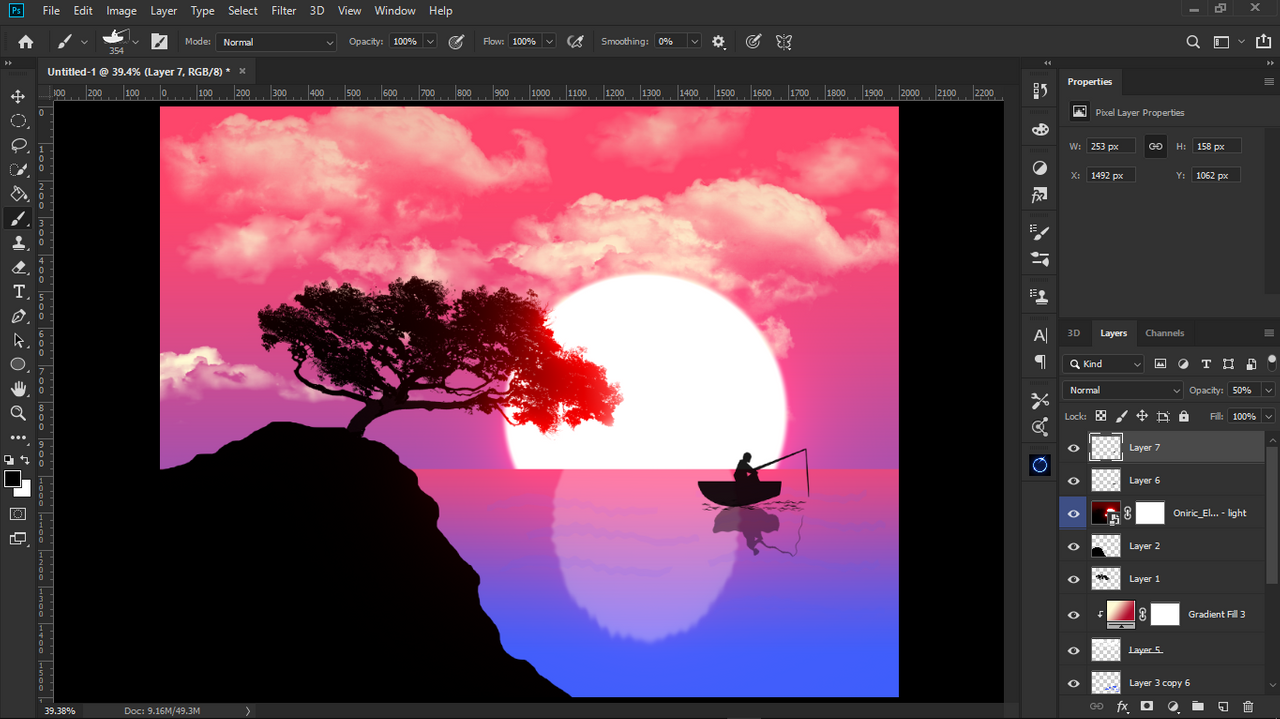Image resolution: width=1280 pixels, height=719 pixels.
Task: Select the Path Selection tool
Action: click(18, 340)
